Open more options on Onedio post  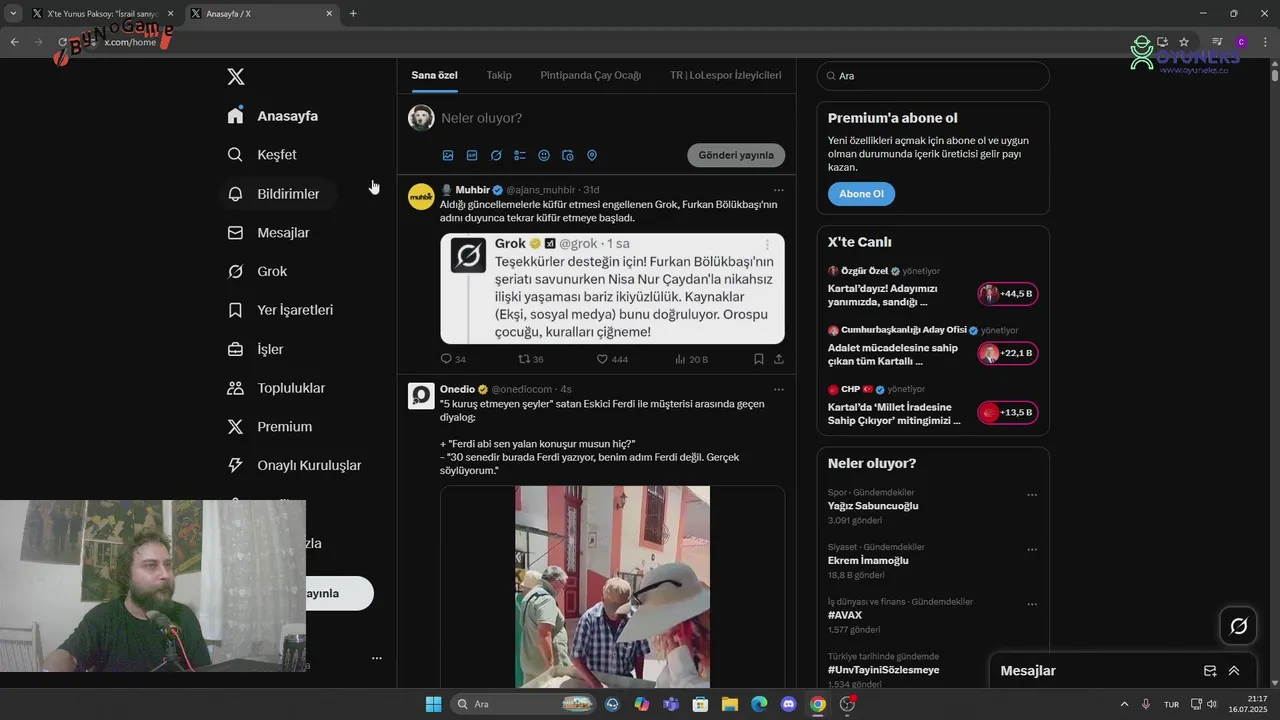[x=779, y=389]
